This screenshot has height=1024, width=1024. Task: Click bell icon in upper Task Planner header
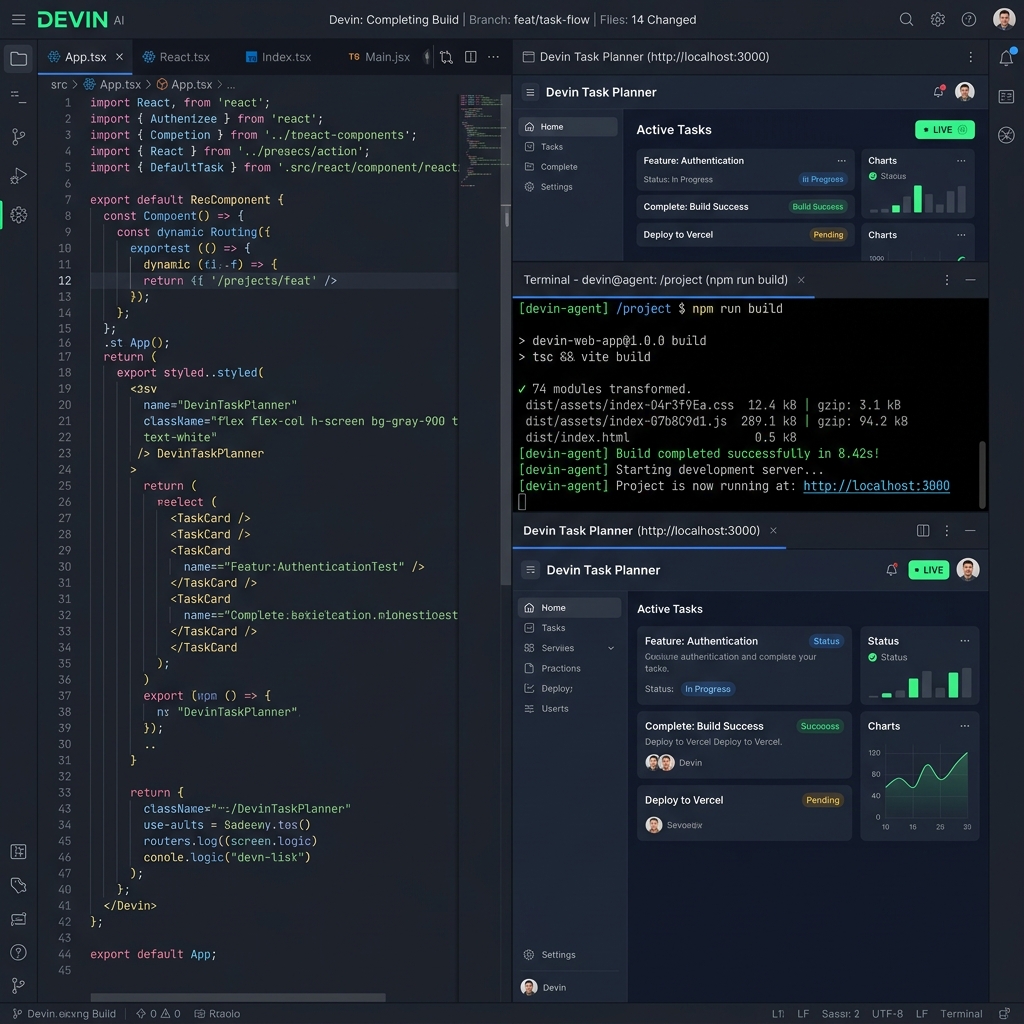click(x=938, y=91)
